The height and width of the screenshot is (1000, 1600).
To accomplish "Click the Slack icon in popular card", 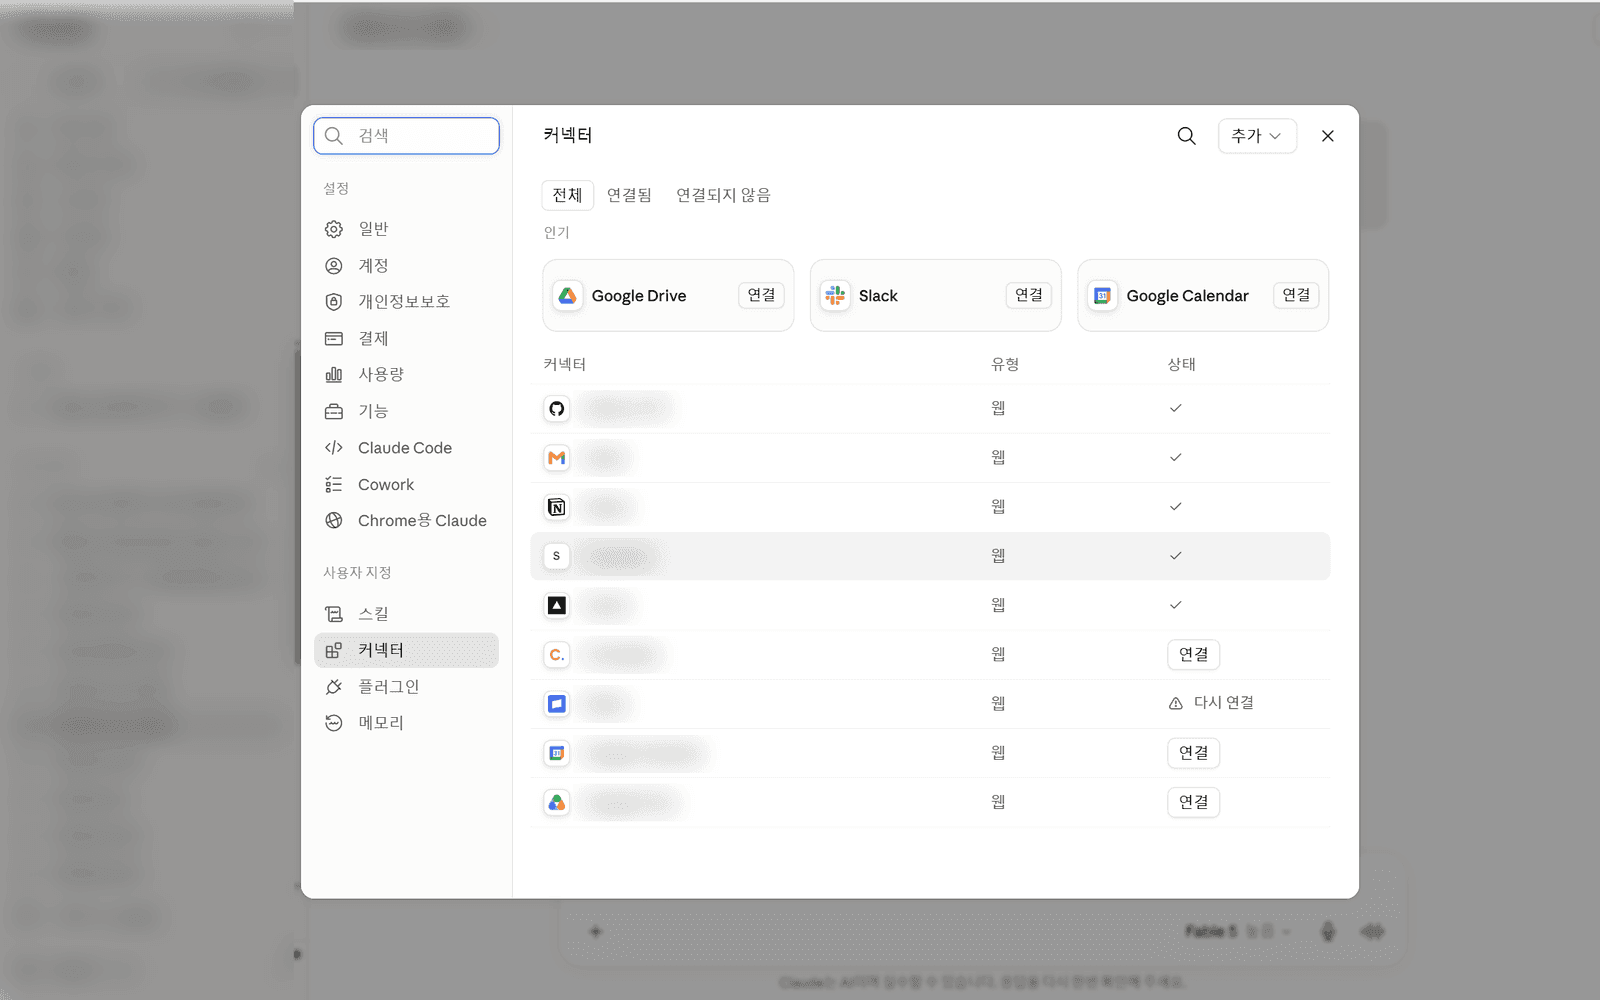I will point(835,296).
